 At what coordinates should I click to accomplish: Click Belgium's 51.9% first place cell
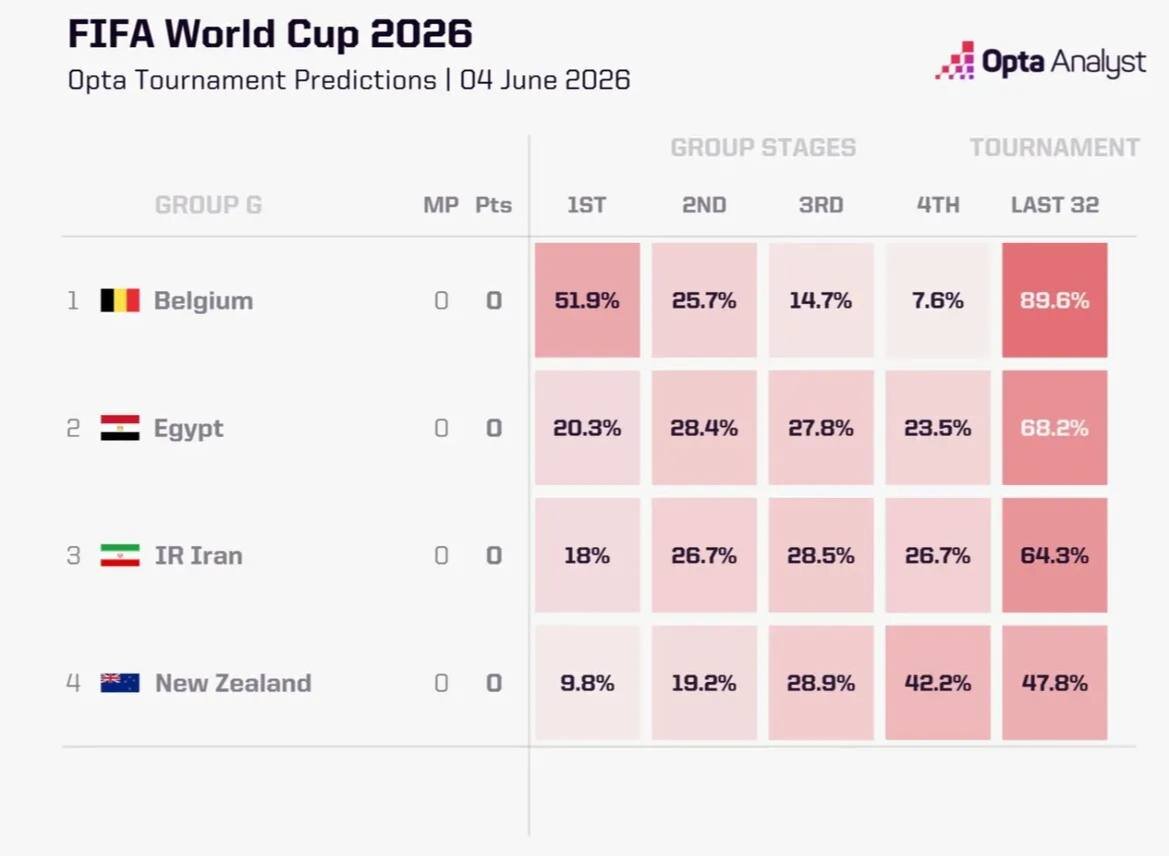pos(587,300)
